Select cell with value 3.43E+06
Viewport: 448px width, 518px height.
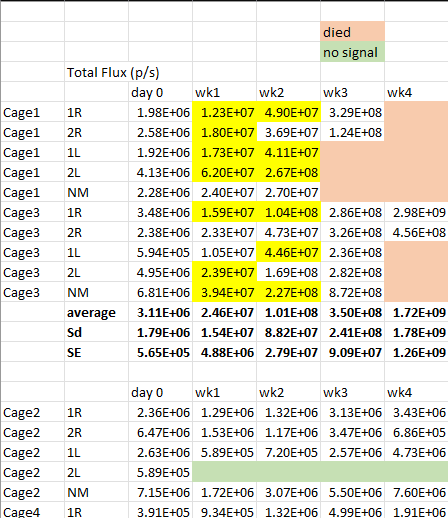point(416,412)
